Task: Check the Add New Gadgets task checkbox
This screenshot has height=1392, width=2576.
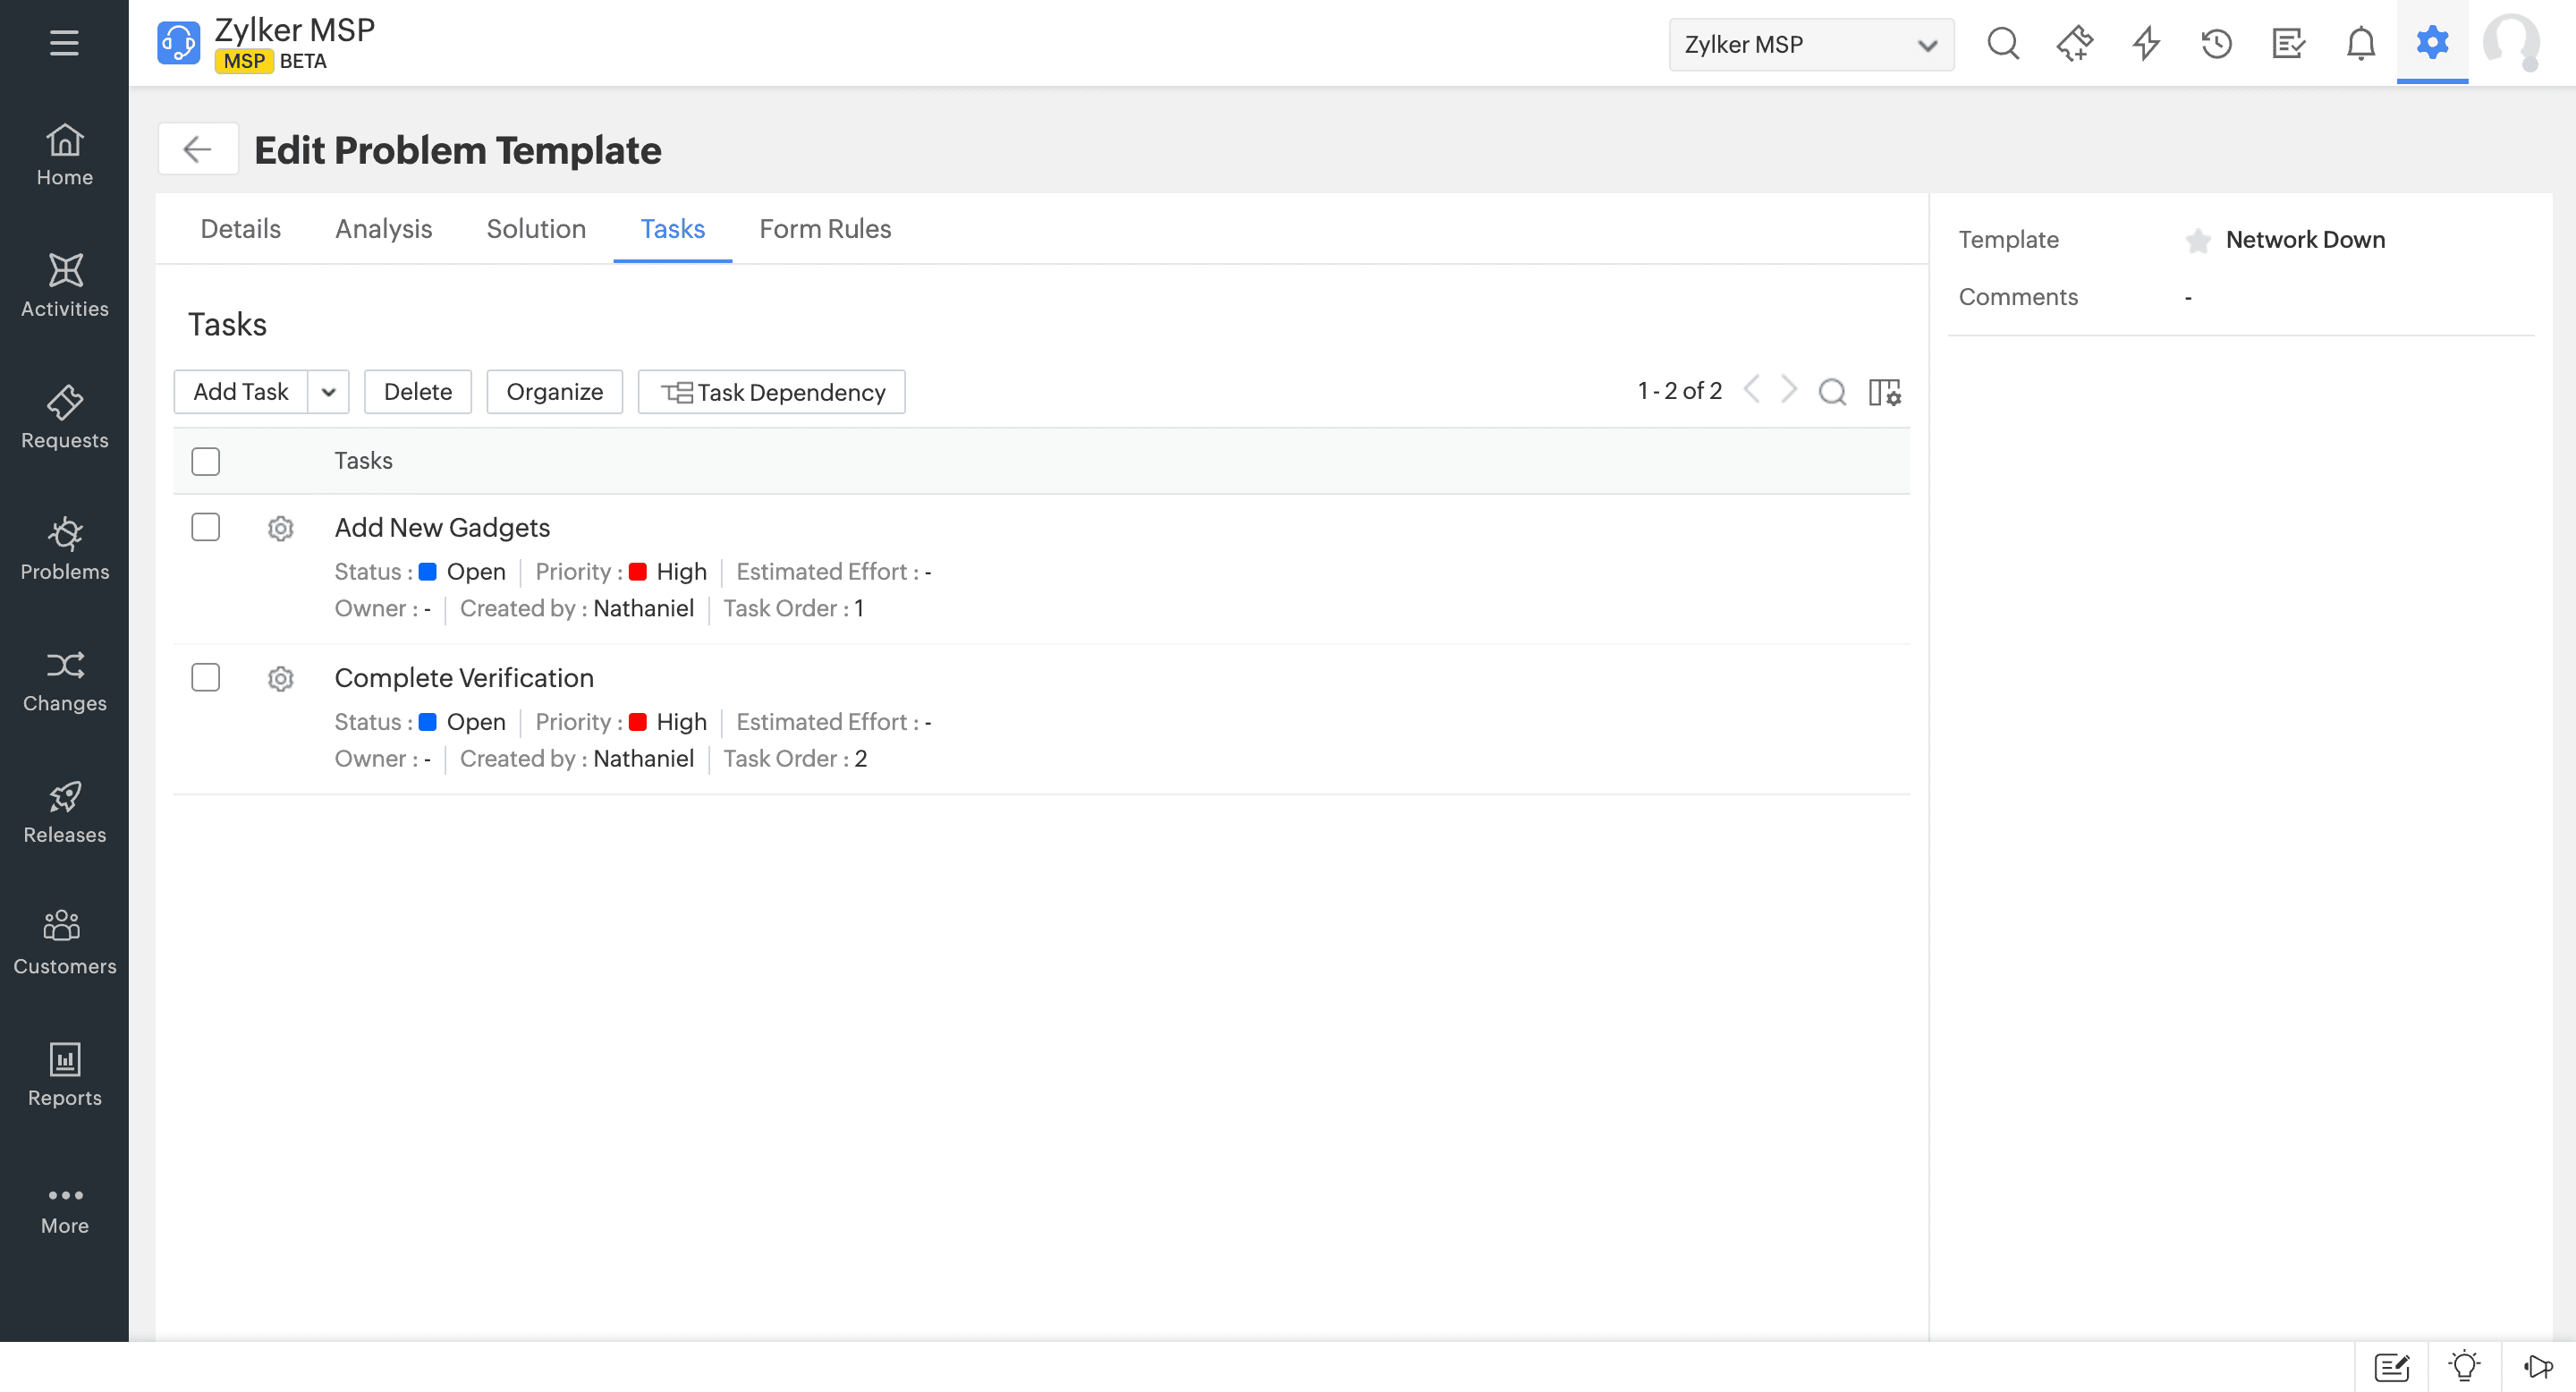Action: click(x=205, y=527)
